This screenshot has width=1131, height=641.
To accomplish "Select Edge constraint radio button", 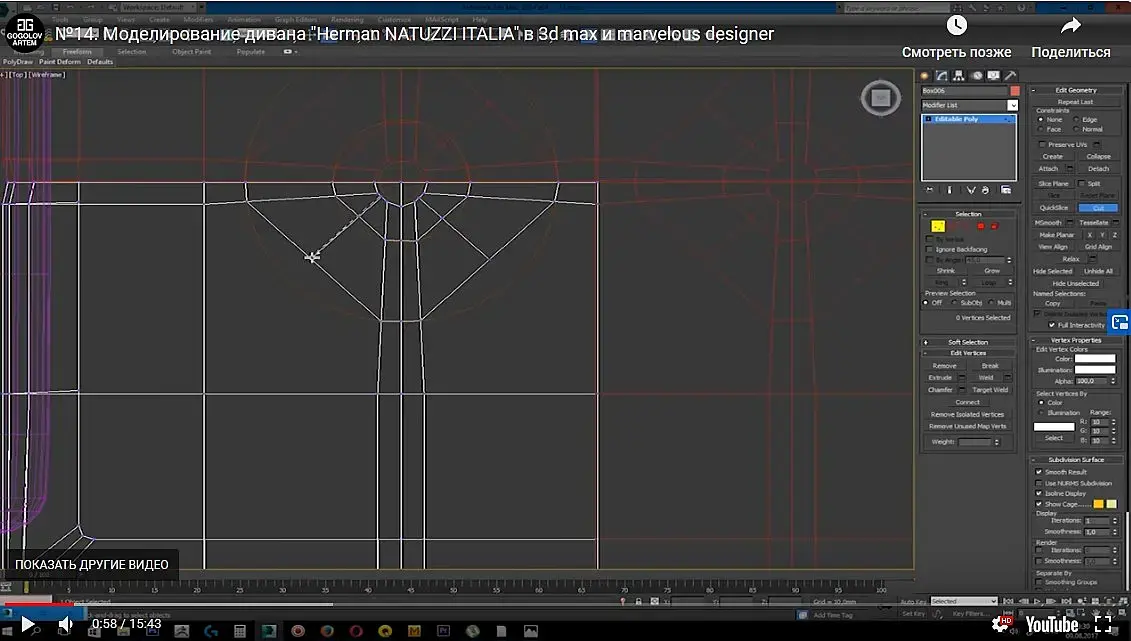I will pyautogui.click(x=1076, y=120).
